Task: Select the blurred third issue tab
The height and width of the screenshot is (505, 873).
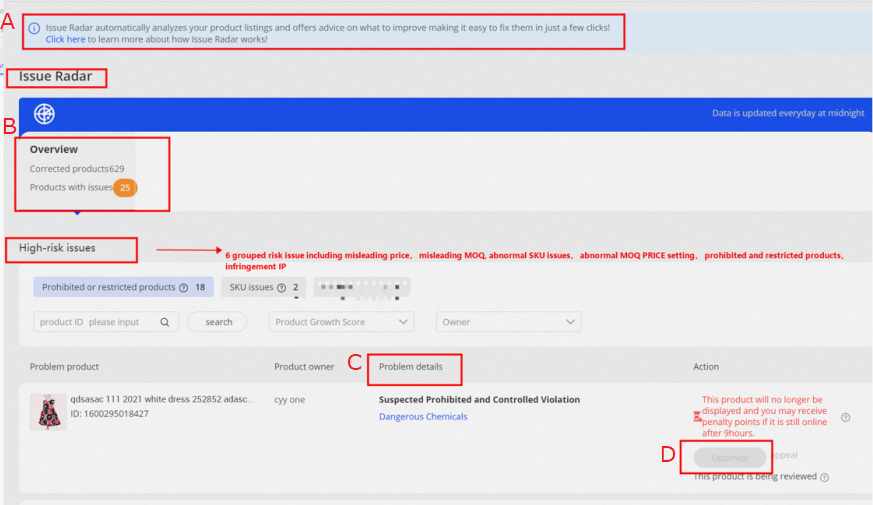Action: [x=362, y=288]
